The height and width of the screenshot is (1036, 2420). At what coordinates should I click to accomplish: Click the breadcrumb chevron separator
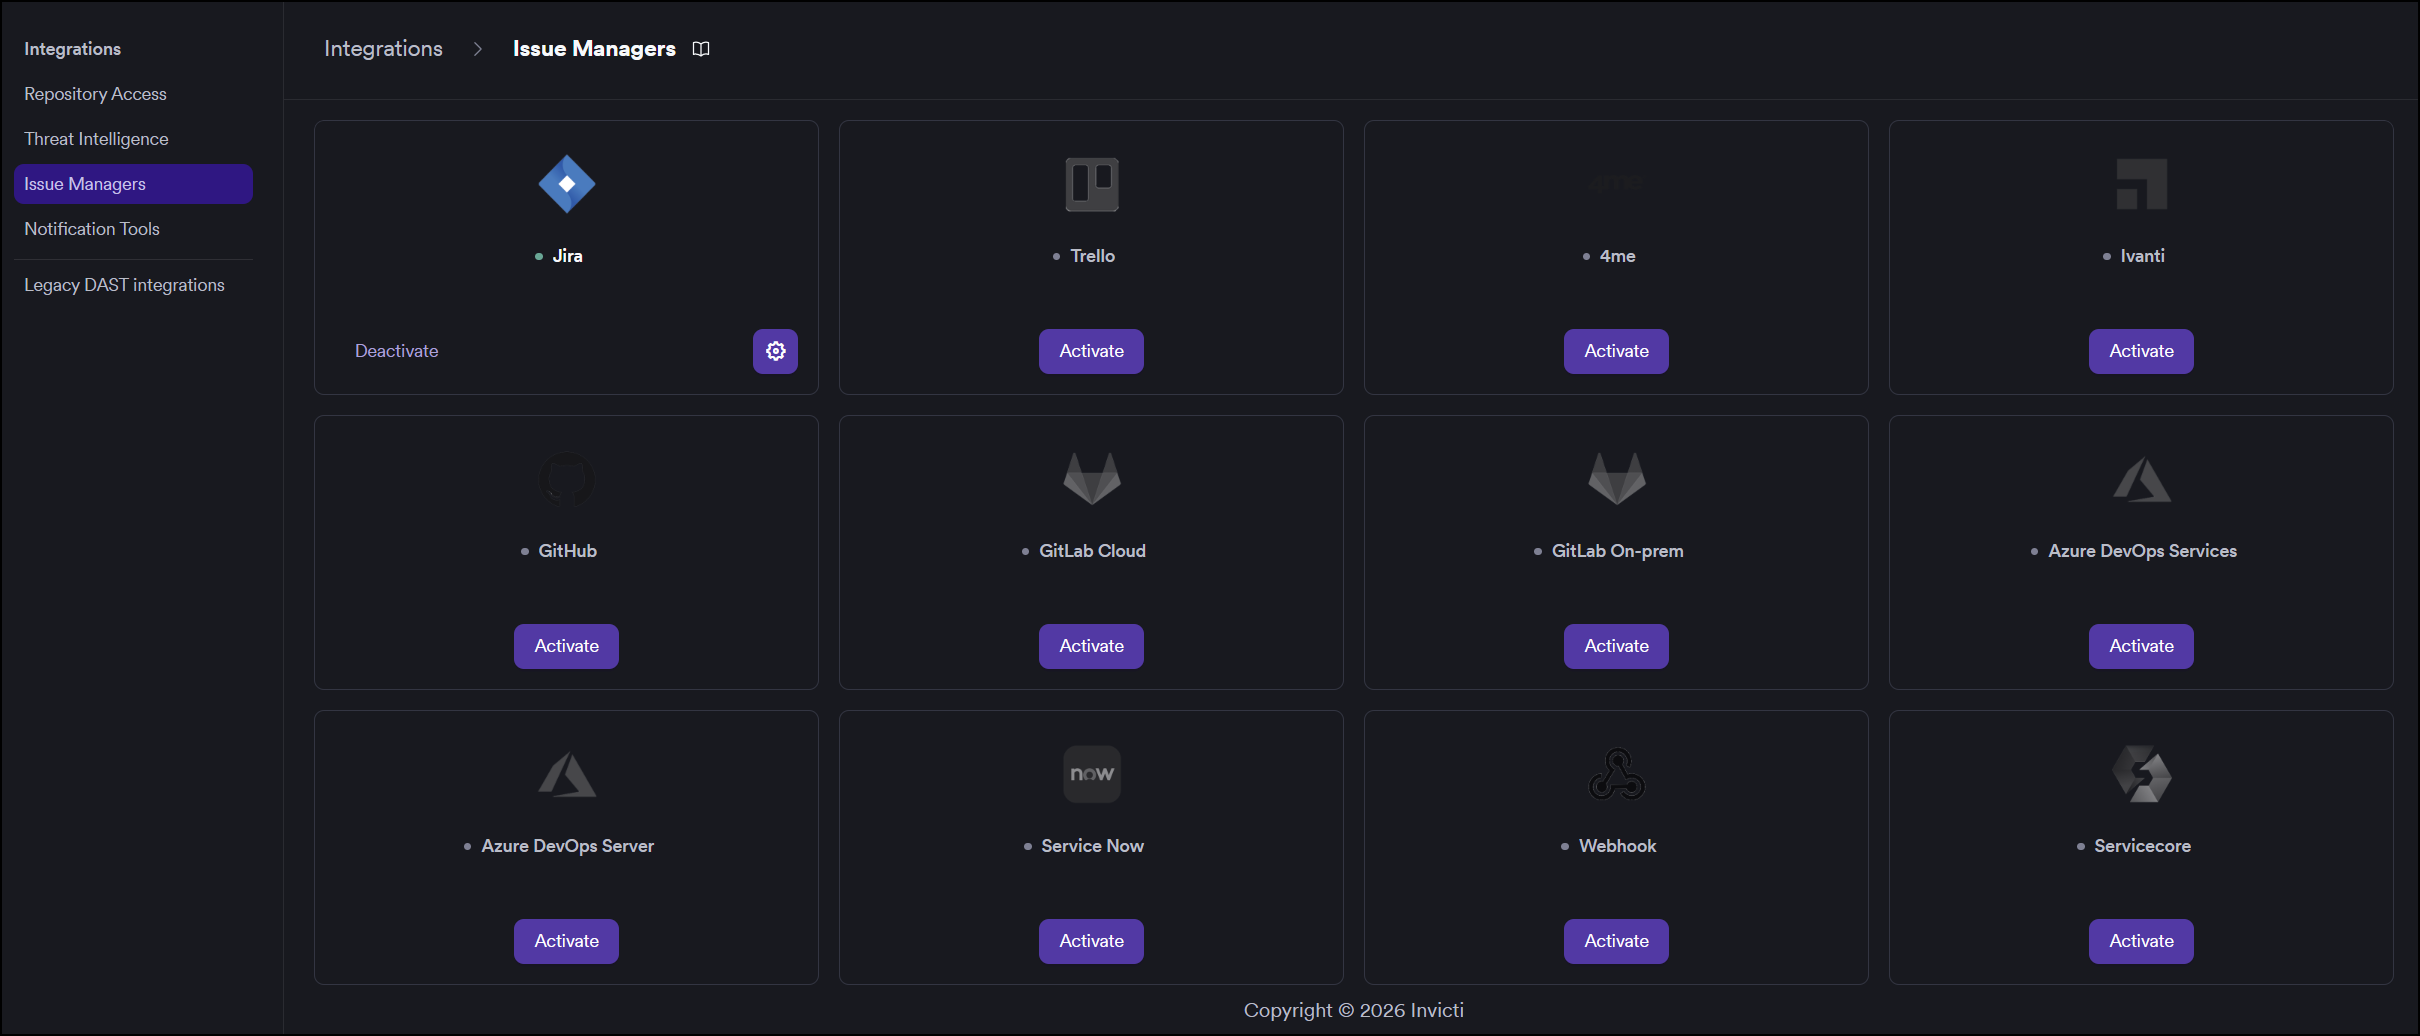478,49
